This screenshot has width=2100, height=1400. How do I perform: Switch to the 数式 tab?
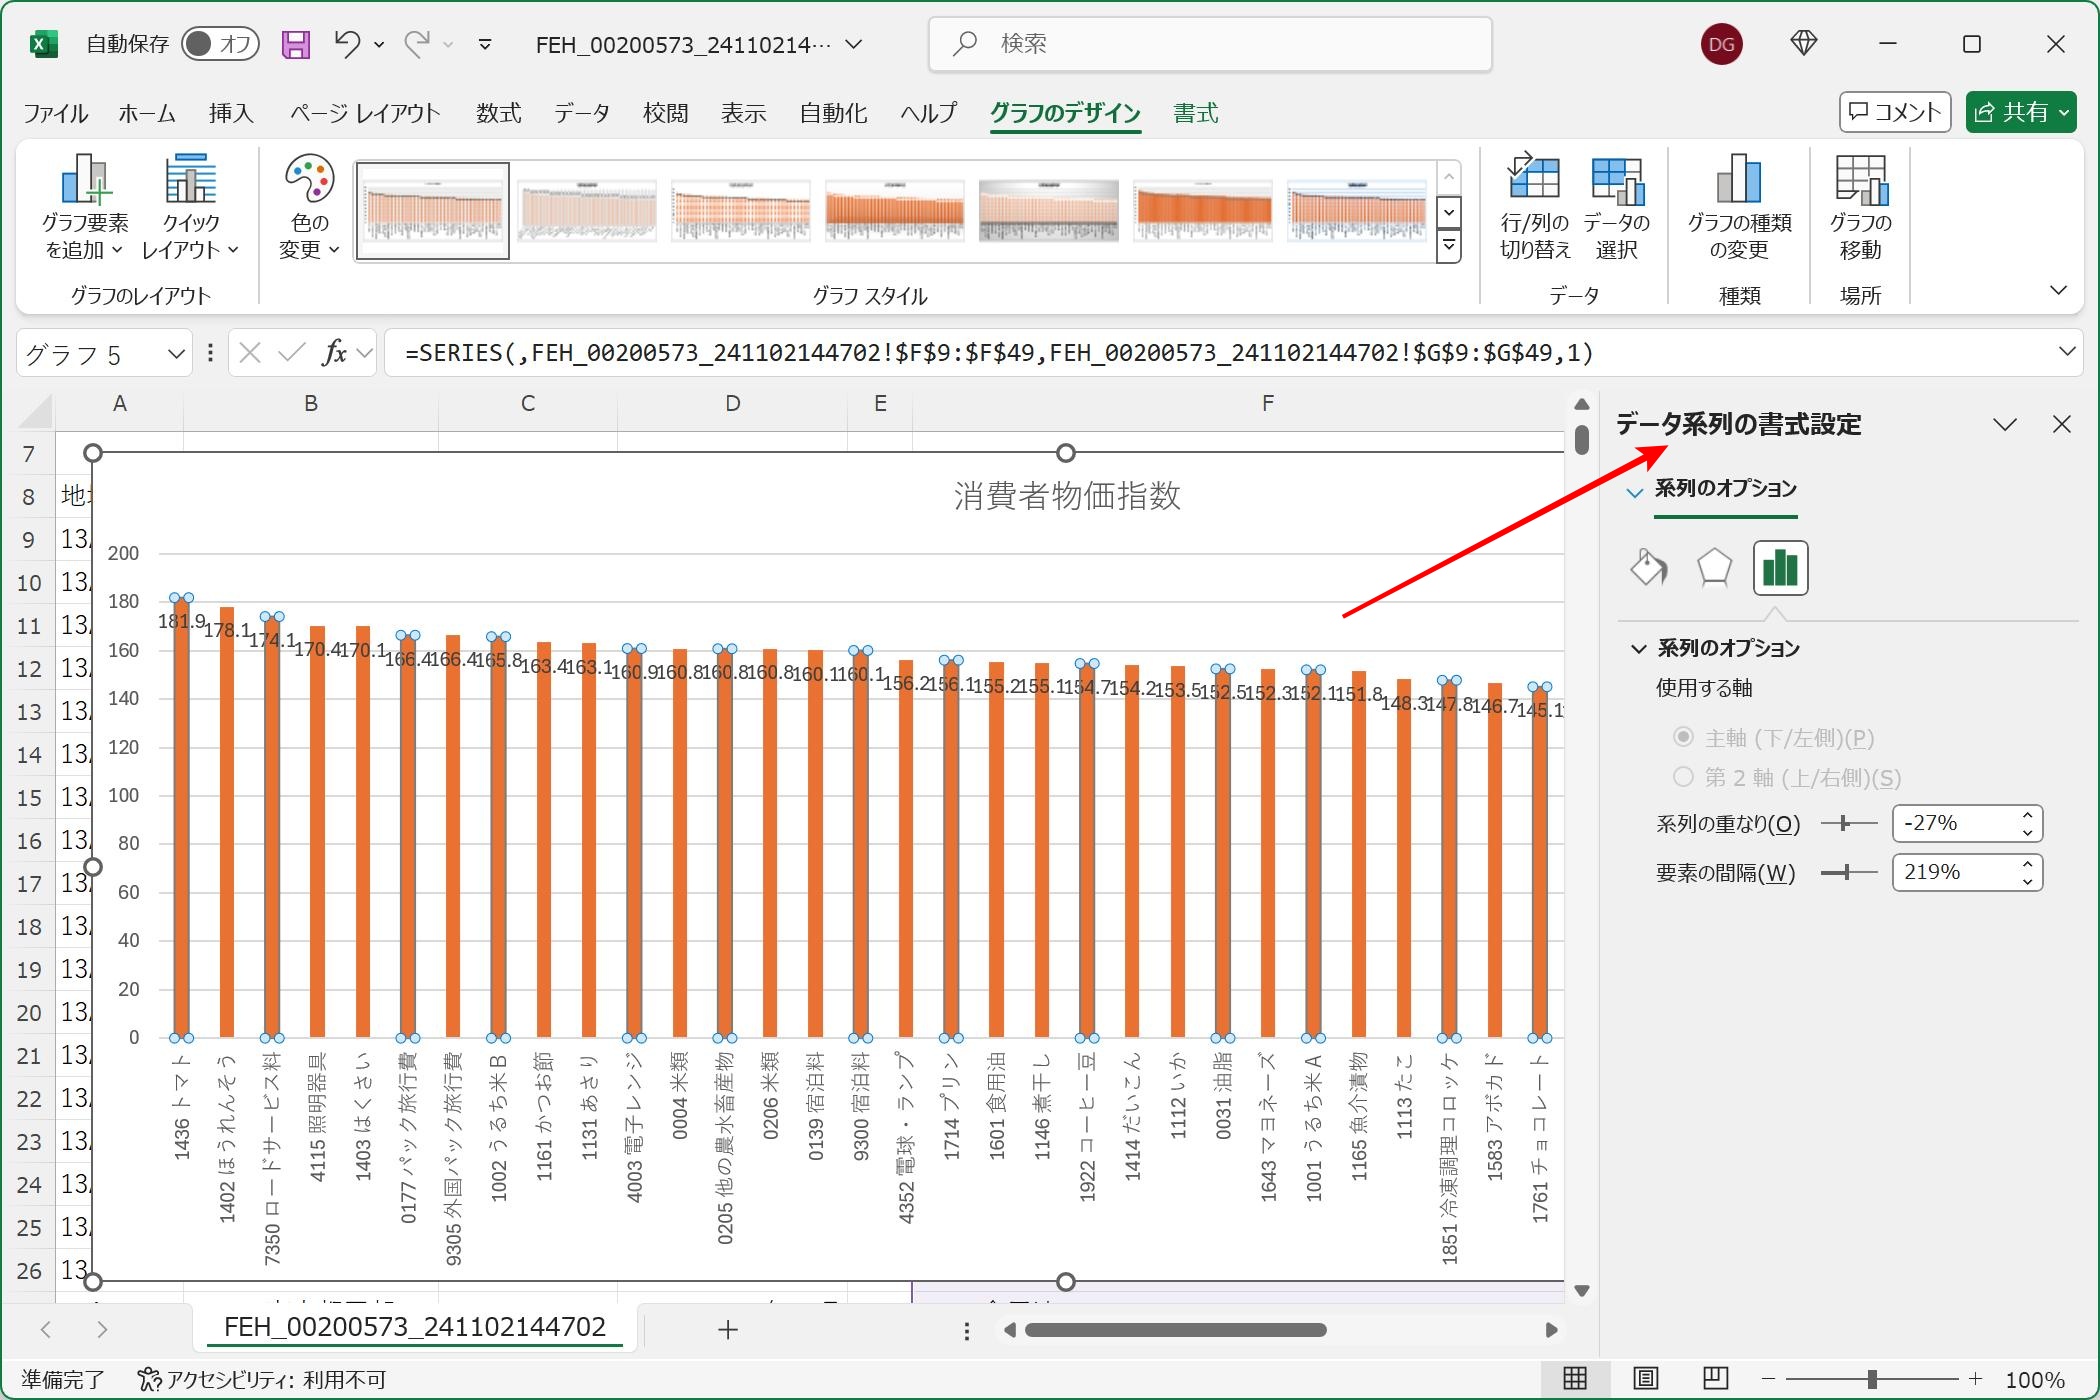[x=498, y=113]
